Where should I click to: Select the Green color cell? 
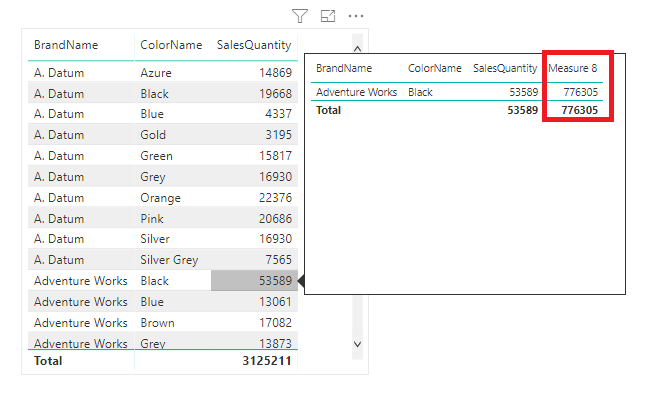click(157, 156)
